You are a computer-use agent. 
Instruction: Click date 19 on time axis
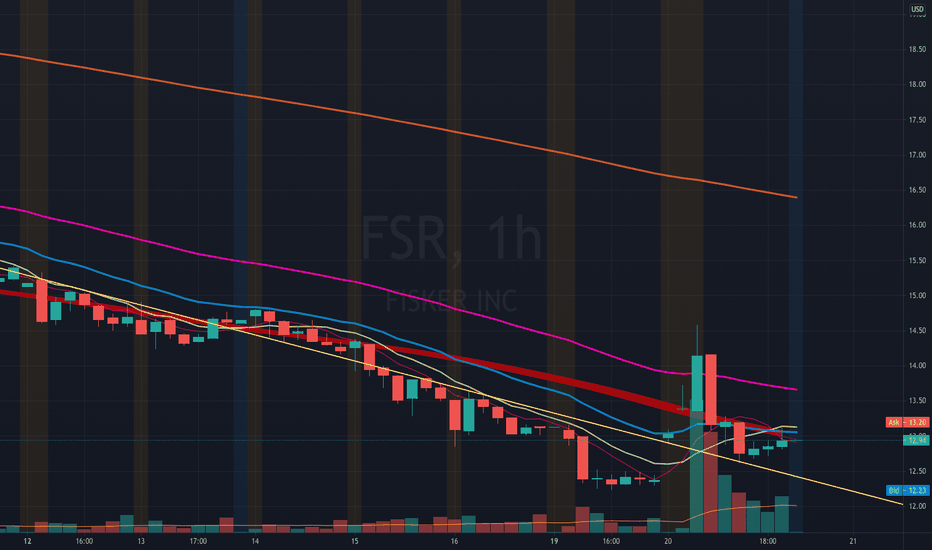pos(554,541)
